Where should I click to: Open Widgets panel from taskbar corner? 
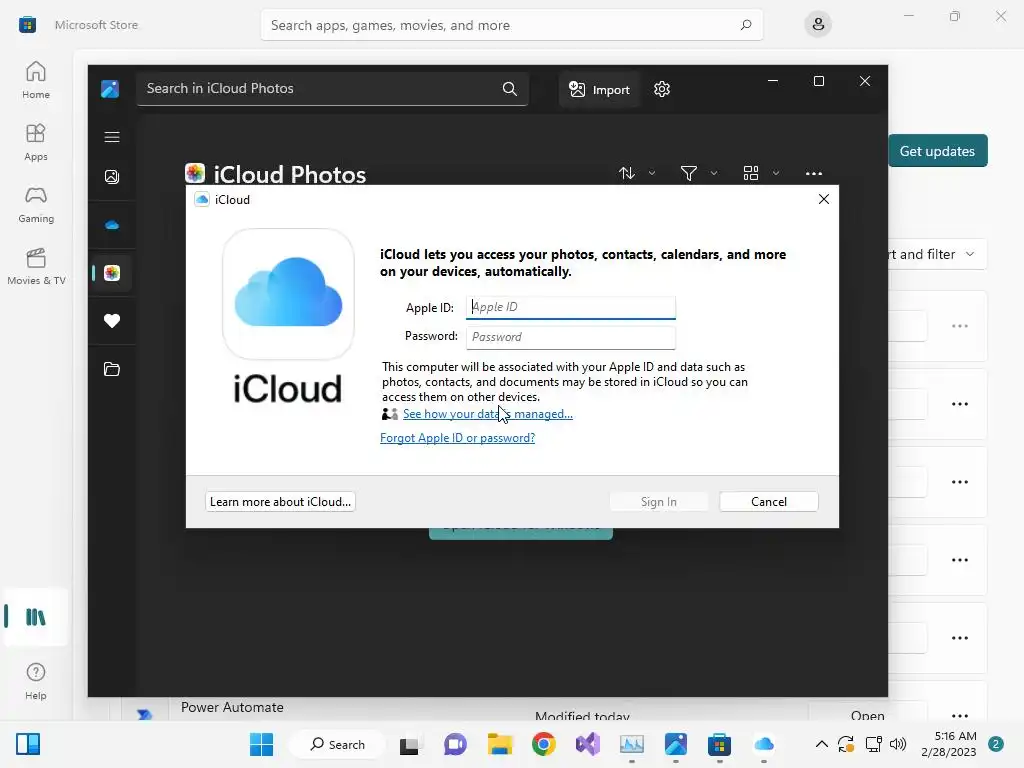tap(28, 744)
